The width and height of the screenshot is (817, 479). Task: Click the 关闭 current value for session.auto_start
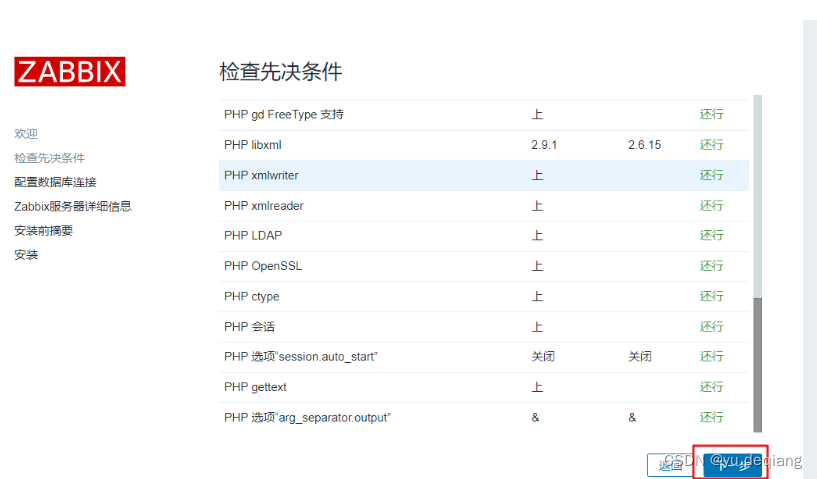pos(543,357)
